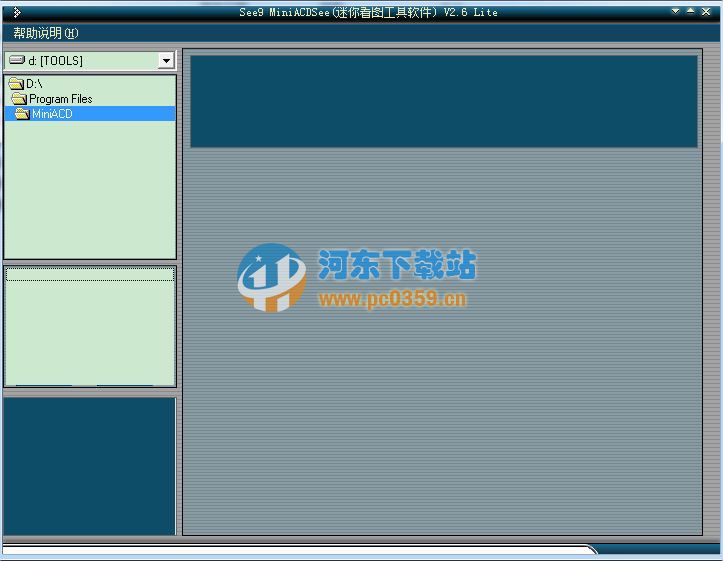This screenshot has height=561, width=723.
Task: Click the D:\ folder icon
Action: tap(16, 83)
